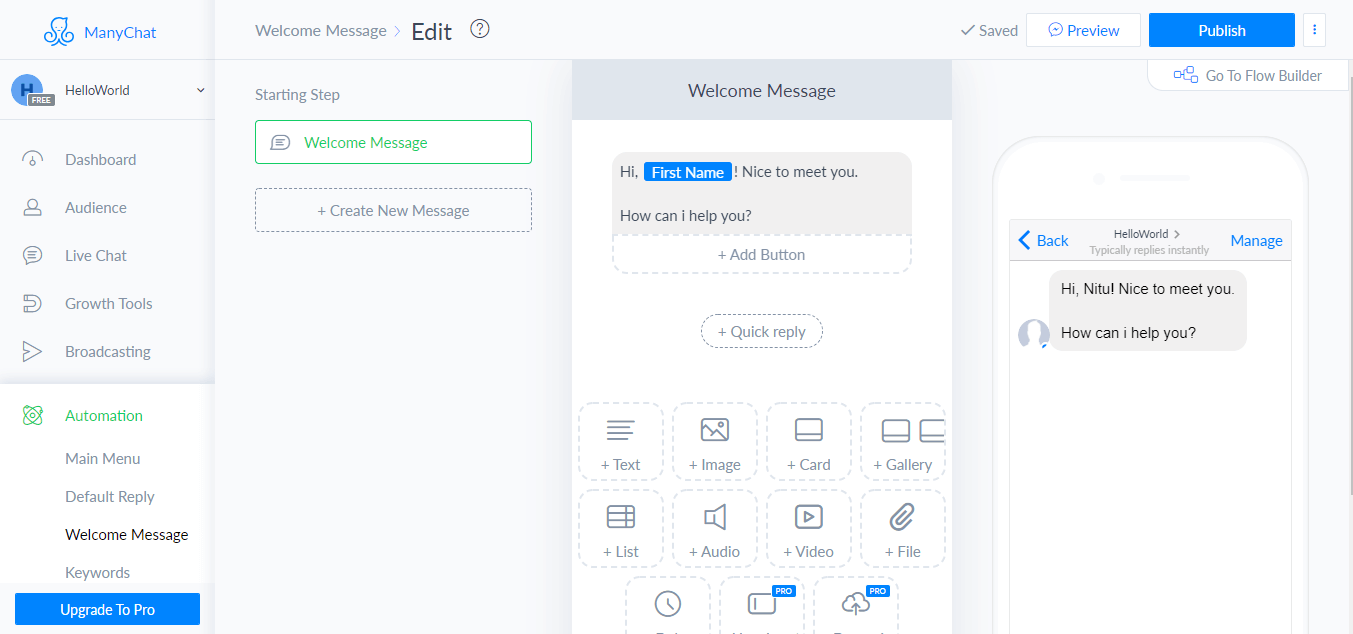Open the three-dot more options menu
This screenshot has width=1353, height=634.
tap(1314, 30)
